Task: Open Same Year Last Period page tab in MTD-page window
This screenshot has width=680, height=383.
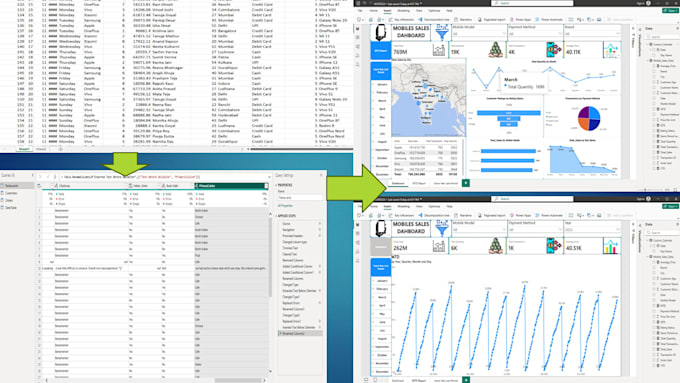Action: (x=446, y=380)
